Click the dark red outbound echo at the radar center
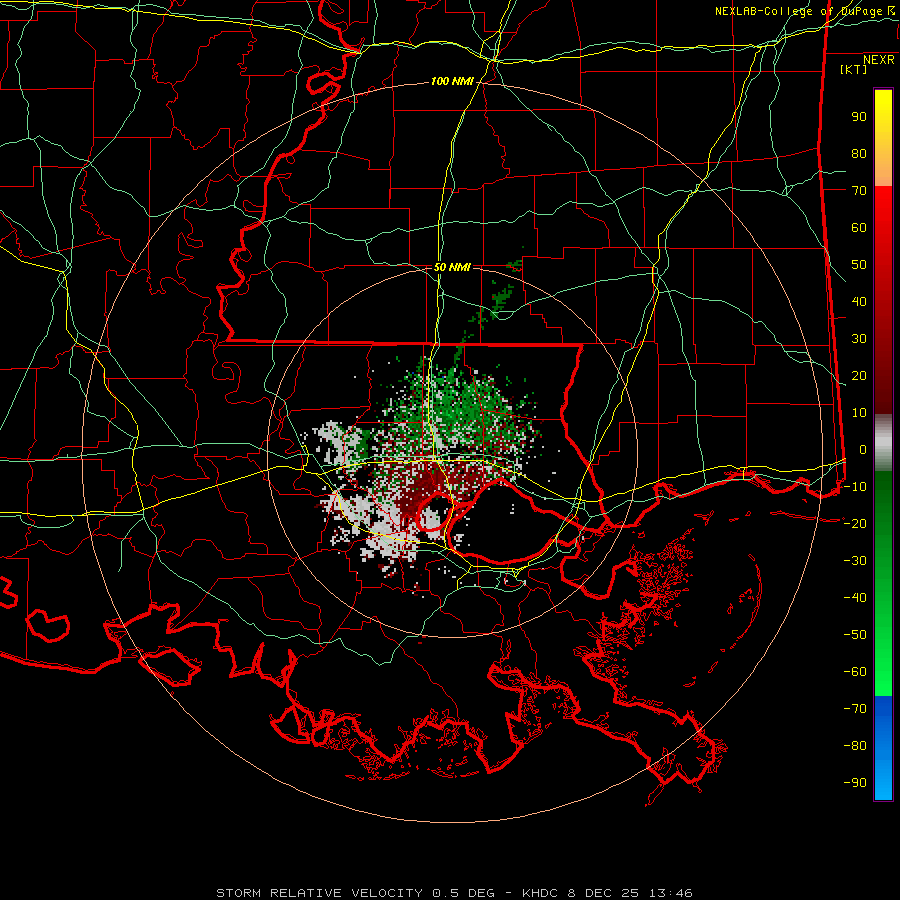Screen dimensions: 900x900 pyautogui.click(x=428, y=488)
